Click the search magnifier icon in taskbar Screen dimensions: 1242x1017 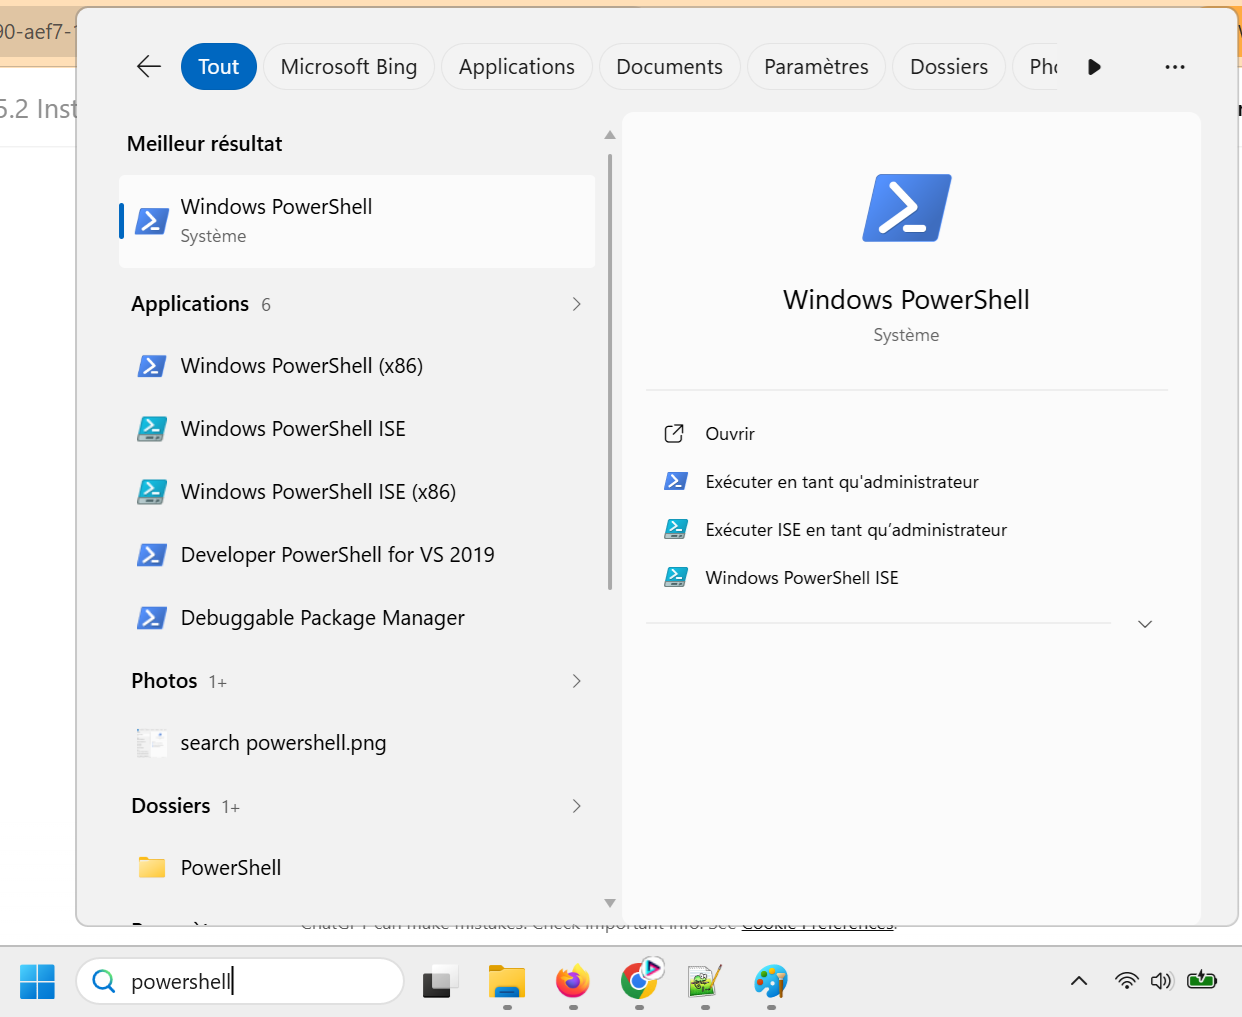(104, 982)
